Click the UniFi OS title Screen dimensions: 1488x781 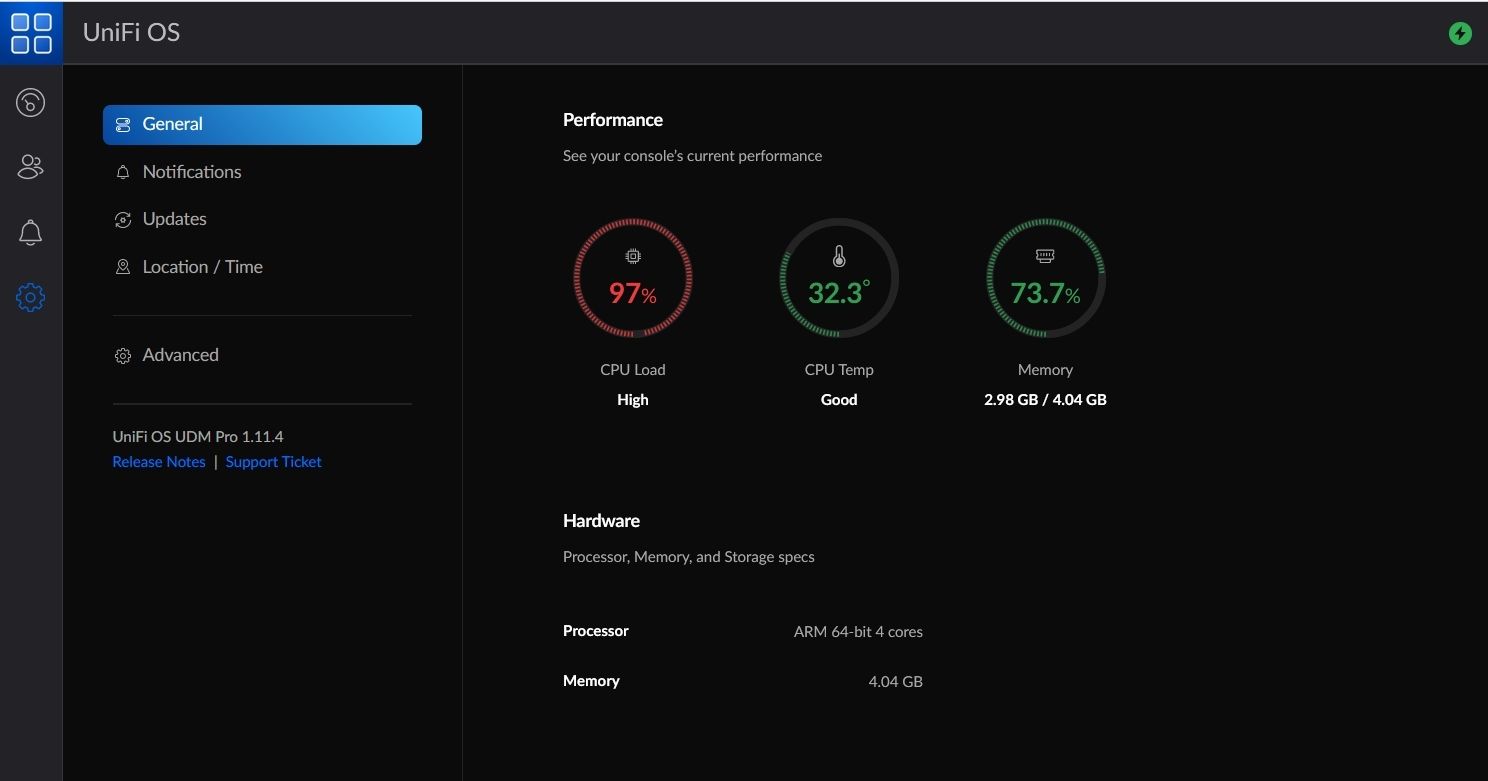click(x=131, y=32)
